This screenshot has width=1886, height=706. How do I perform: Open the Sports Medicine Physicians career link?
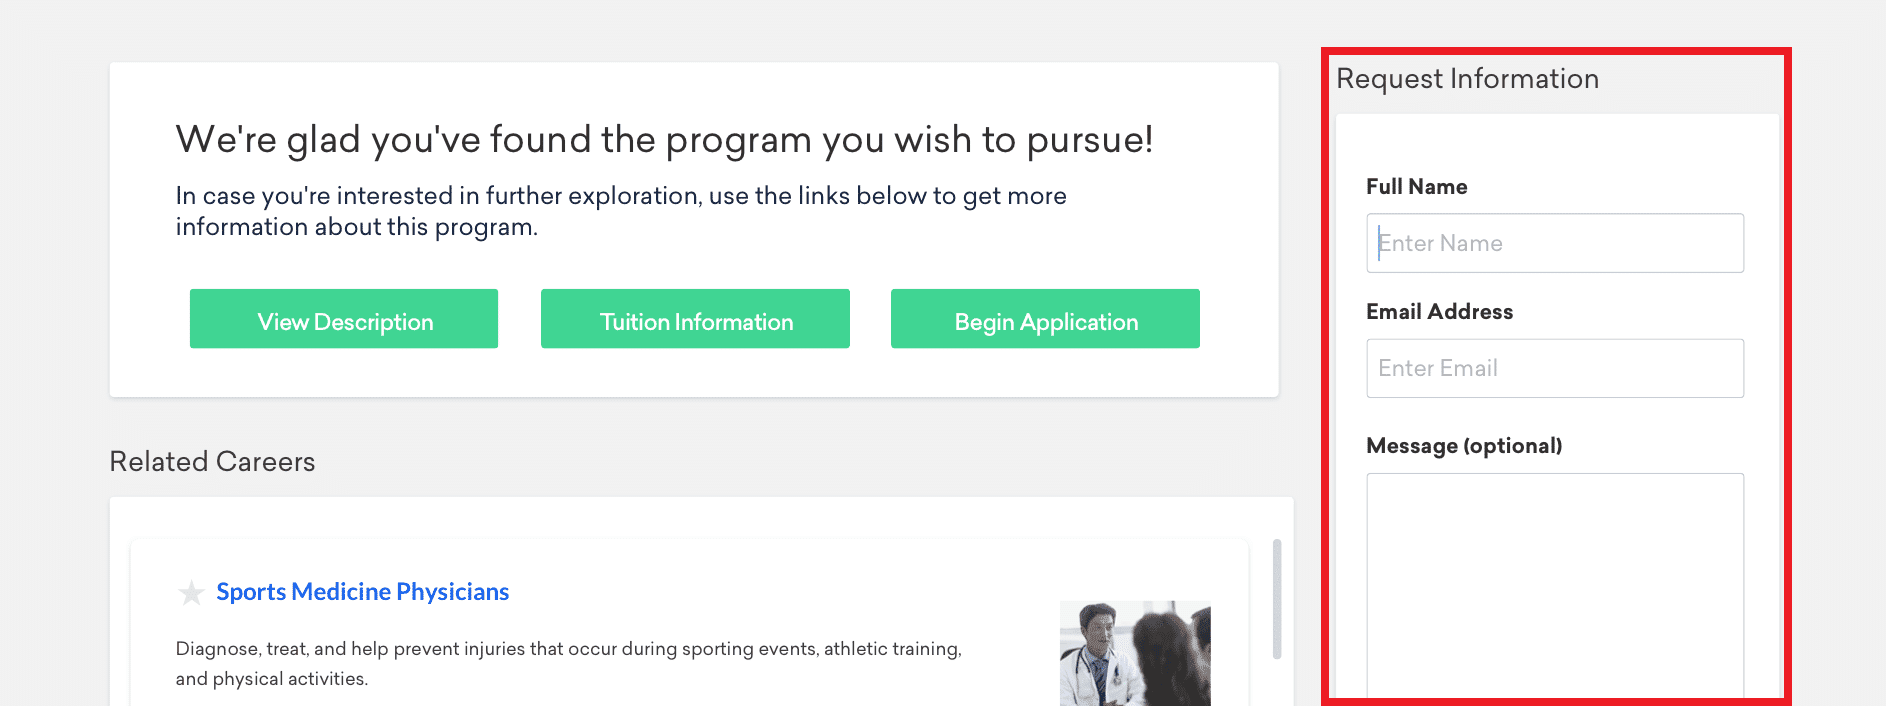(x=363, y=592)
